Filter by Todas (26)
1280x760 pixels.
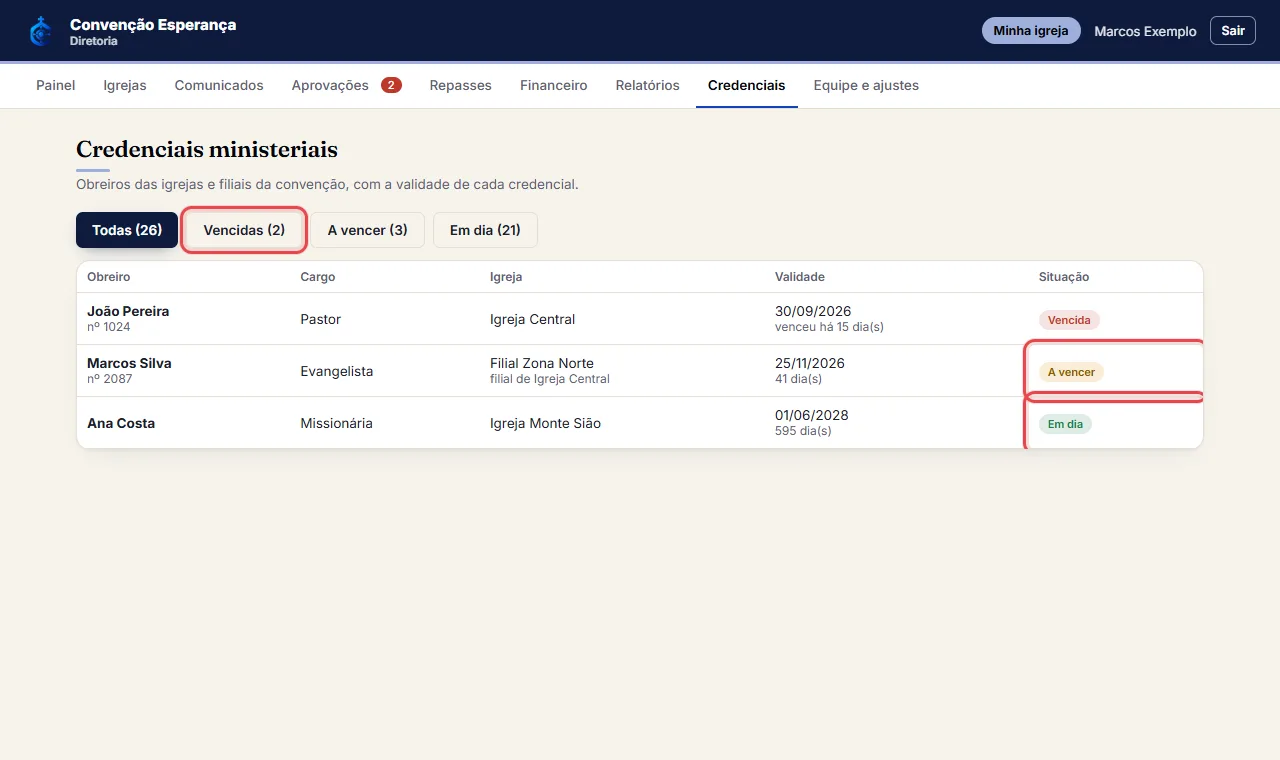pyautogui.click(x=127, y=230)
